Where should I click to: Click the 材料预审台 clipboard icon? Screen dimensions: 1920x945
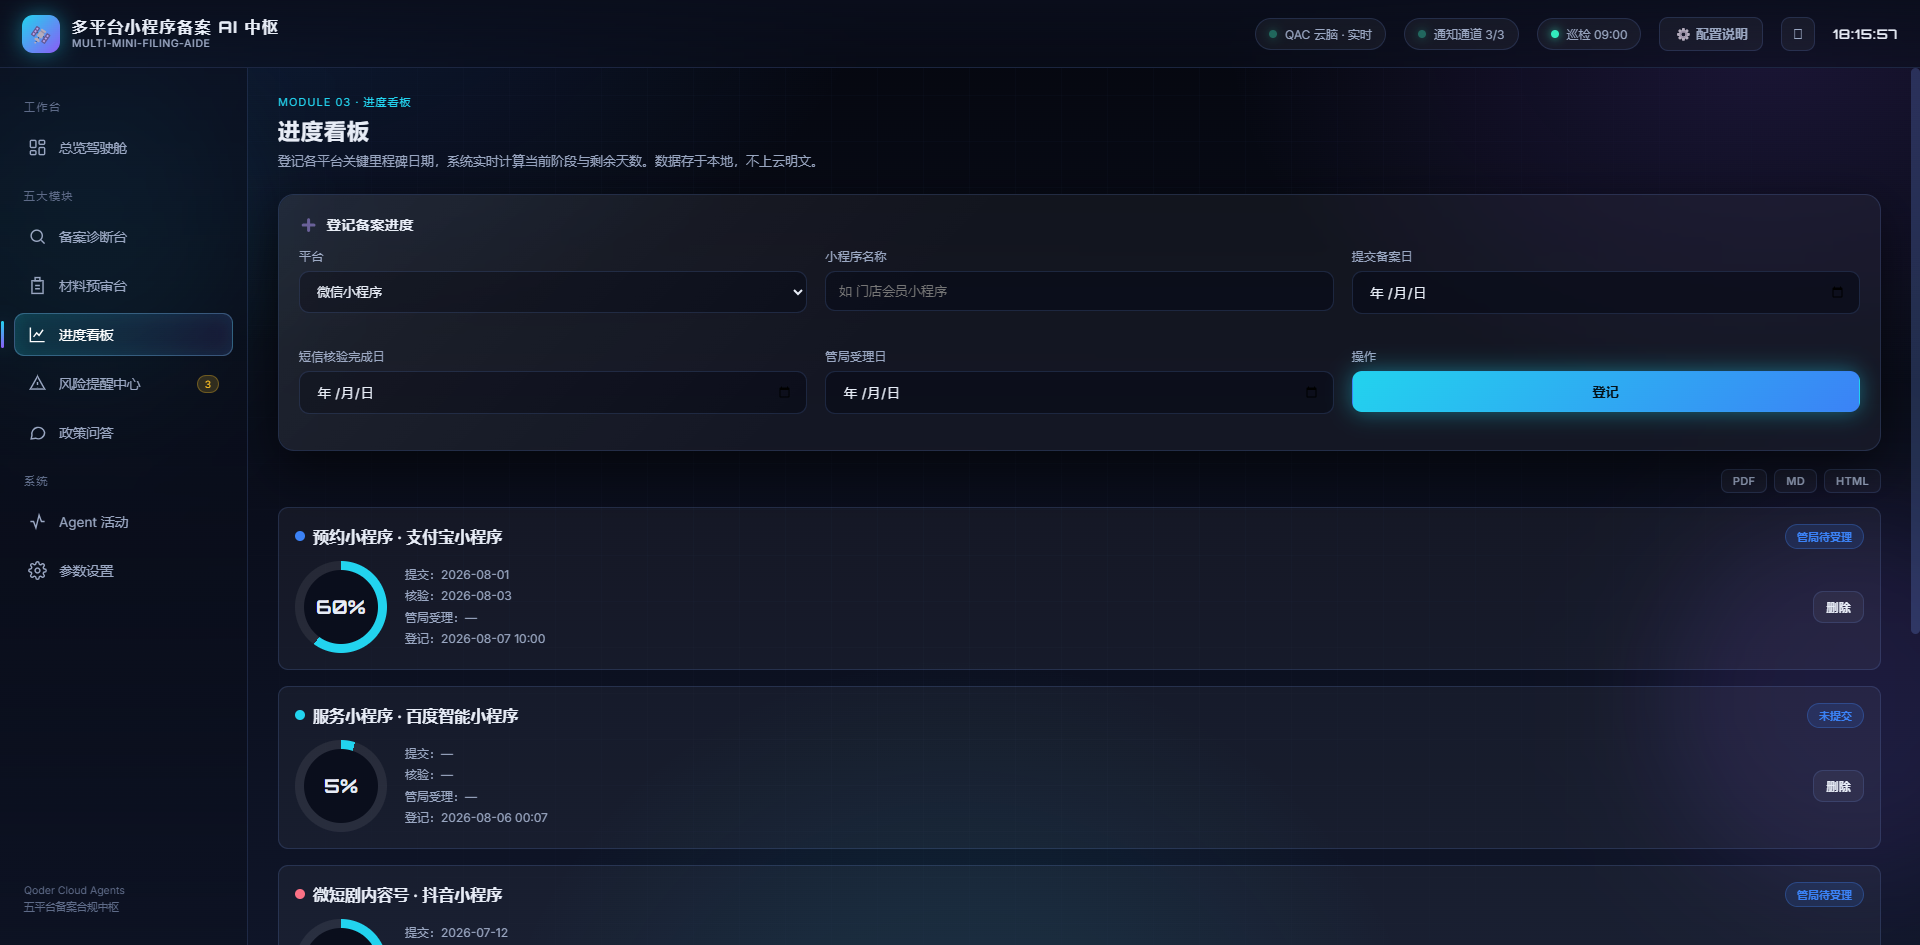coord(37,286)
